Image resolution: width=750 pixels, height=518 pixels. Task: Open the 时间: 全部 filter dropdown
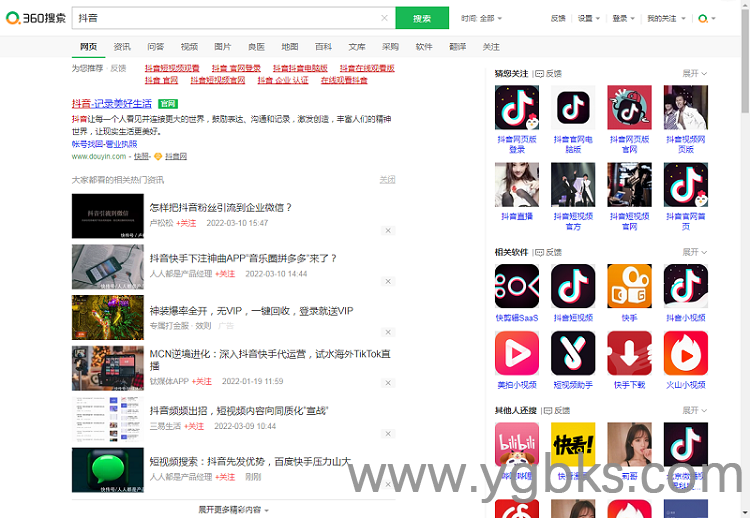tap(482, 18)
